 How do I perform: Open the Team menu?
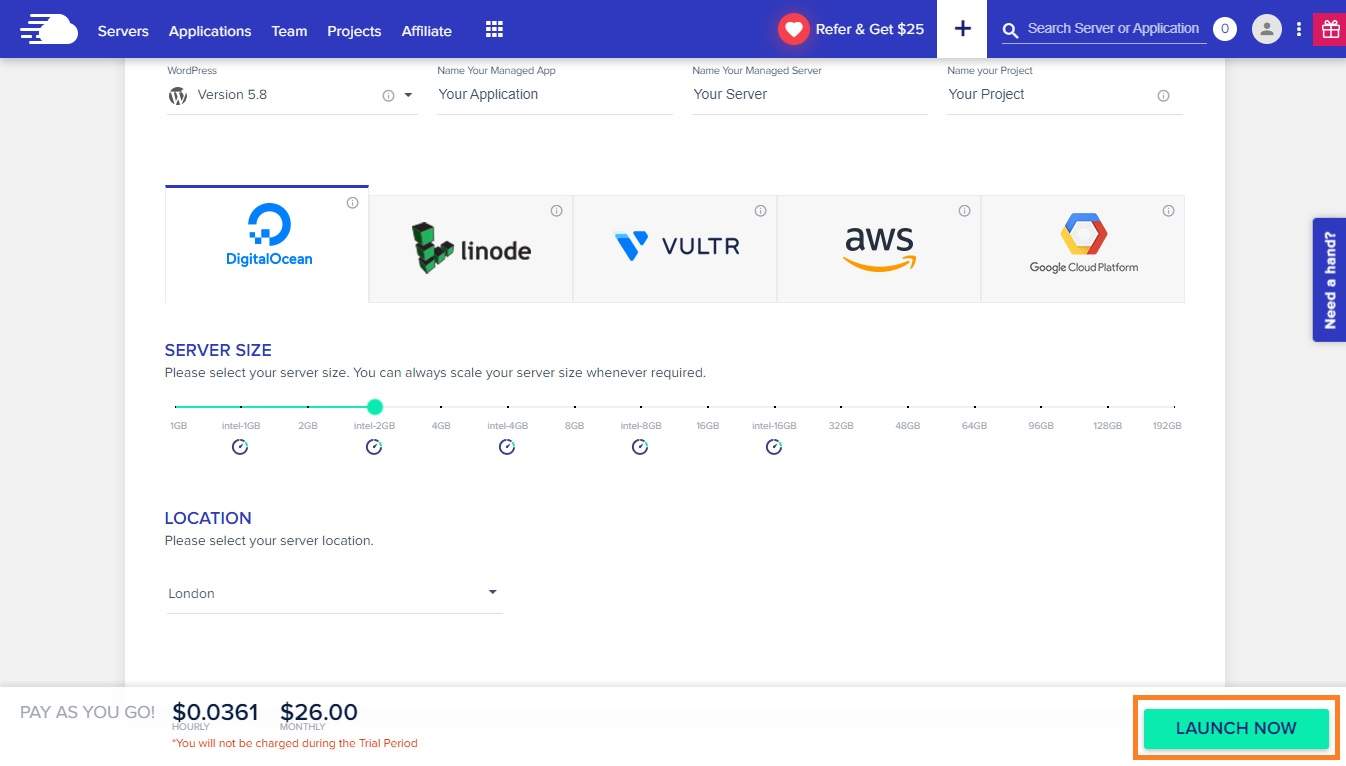289,31
